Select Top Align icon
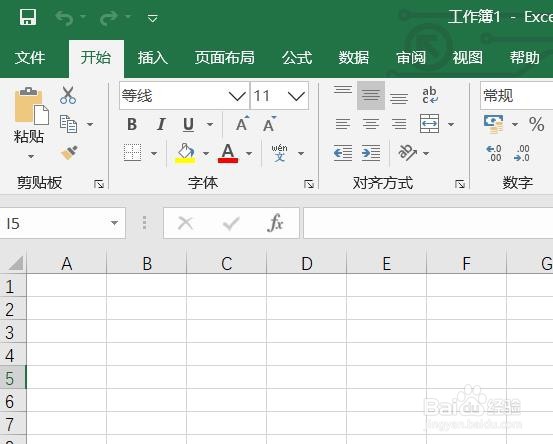The height and width of the screenshot is (444, 553). (x=343, y=90)
